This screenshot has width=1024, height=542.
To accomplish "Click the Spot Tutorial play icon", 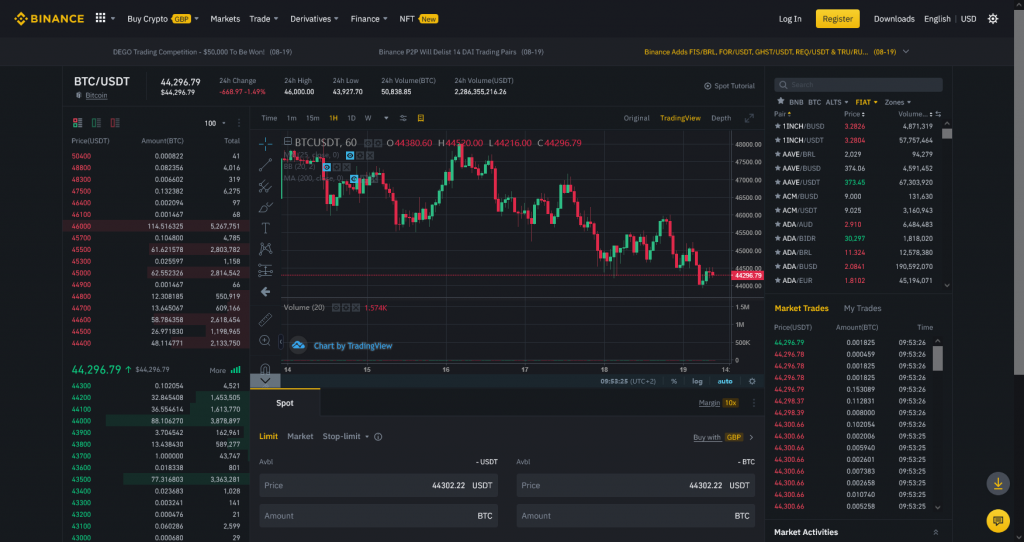I will tap(707, 86).
